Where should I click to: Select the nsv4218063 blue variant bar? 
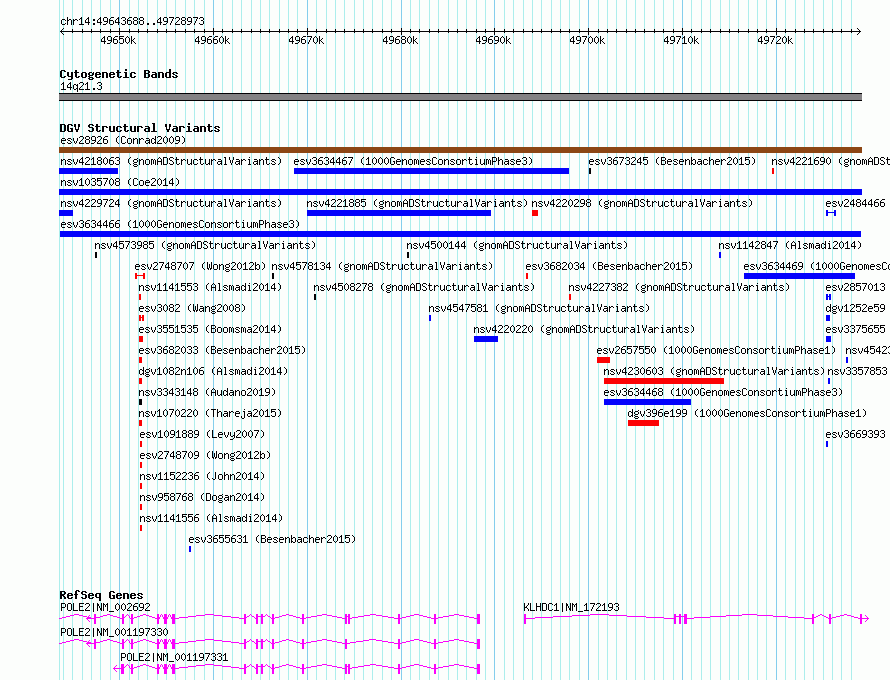(x=89, y=171)
